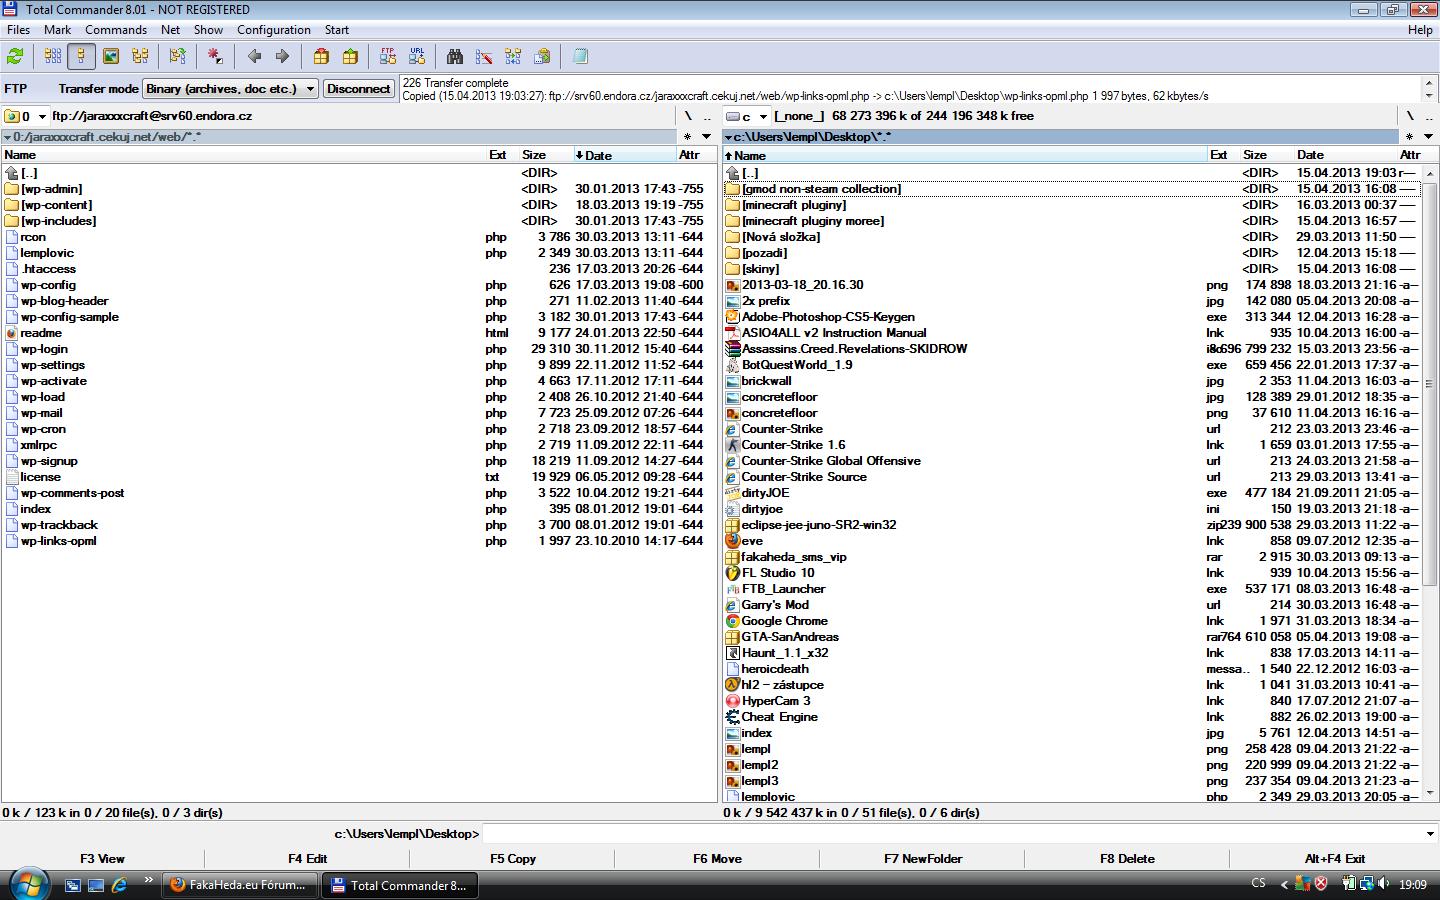Click the Pack files icon
Image resolution: width=1440 pixels, height=900 pixels.
click(x=321, y=57)
